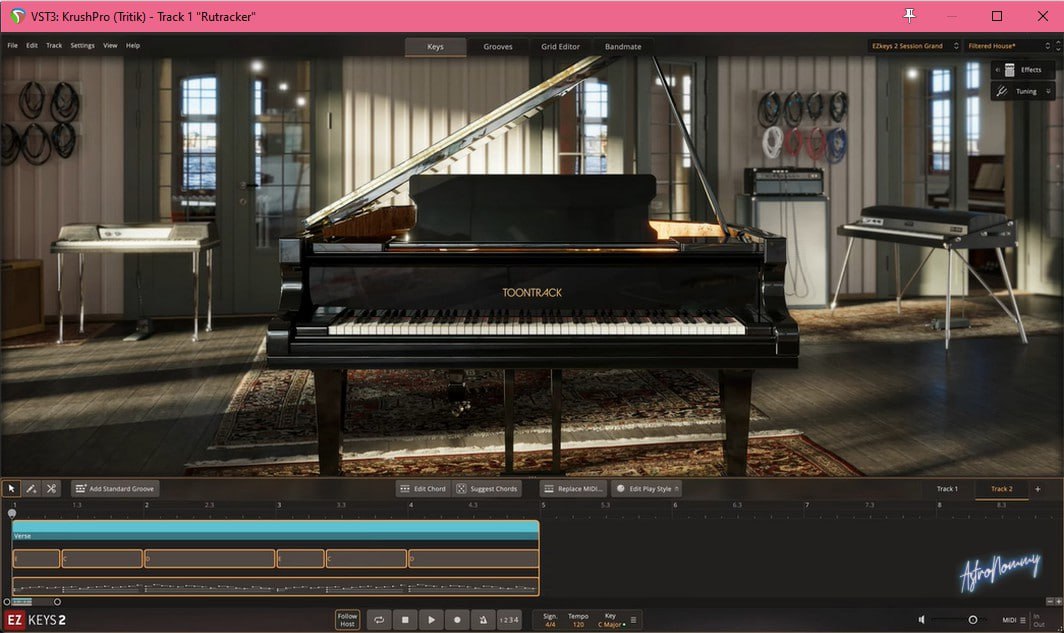Screen dimensions: 1064x633
Task: Toggle loop playback
Action: click(x=379, y=619)
